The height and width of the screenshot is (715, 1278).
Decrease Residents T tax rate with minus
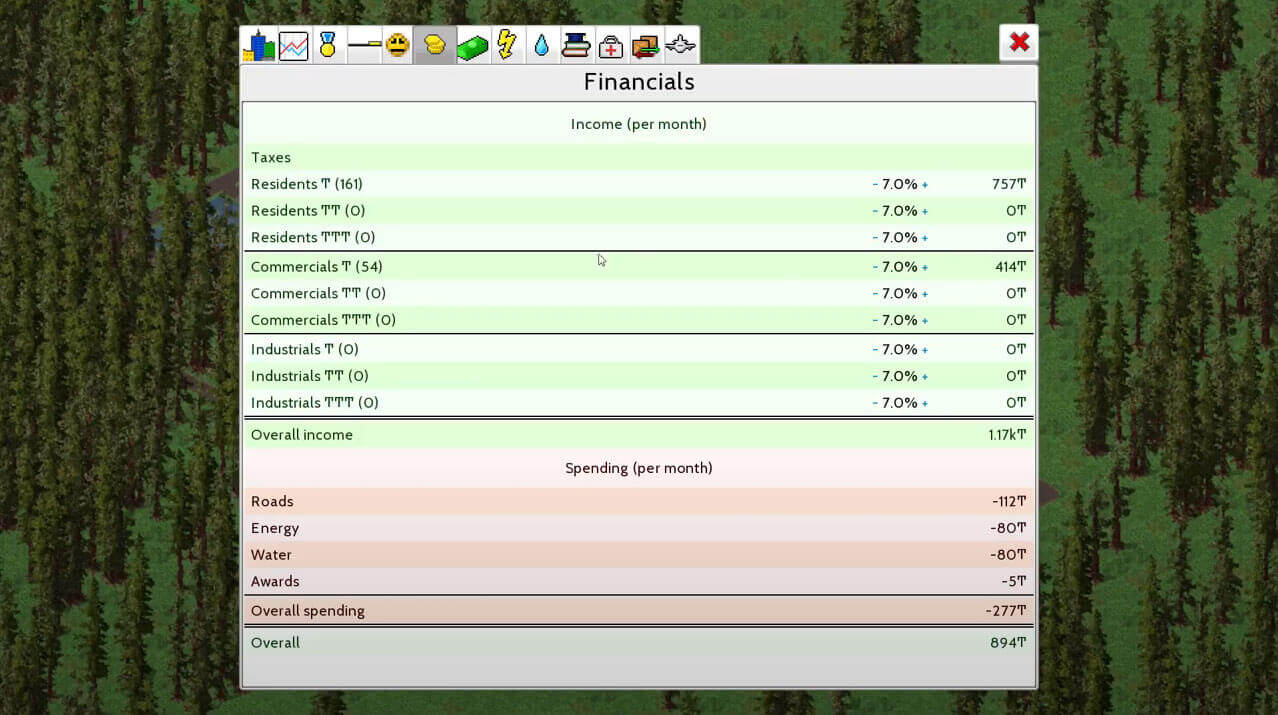tap(875, 185)
